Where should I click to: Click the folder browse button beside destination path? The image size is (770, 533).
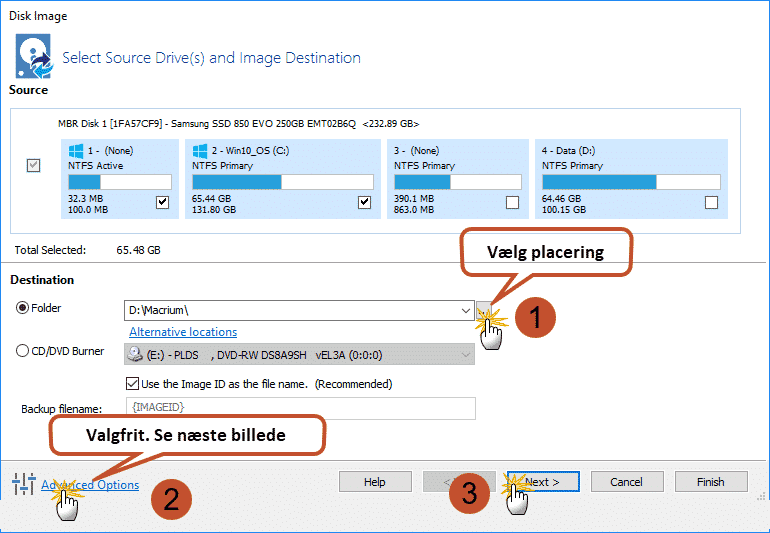pyautogui.click(x=485, y=311)
